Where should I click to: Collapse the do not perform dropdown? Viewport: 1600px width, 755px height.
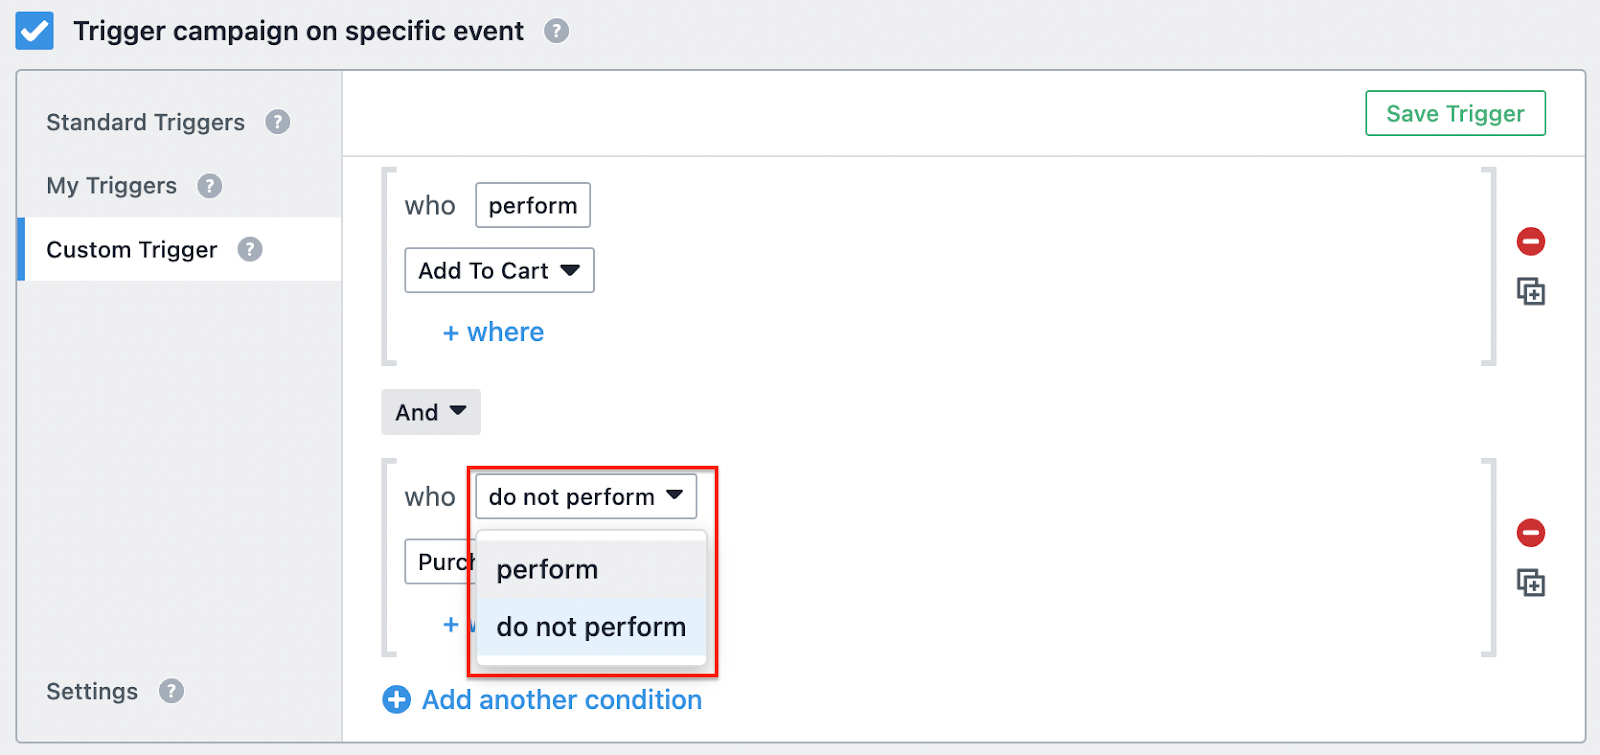point(586,496)
